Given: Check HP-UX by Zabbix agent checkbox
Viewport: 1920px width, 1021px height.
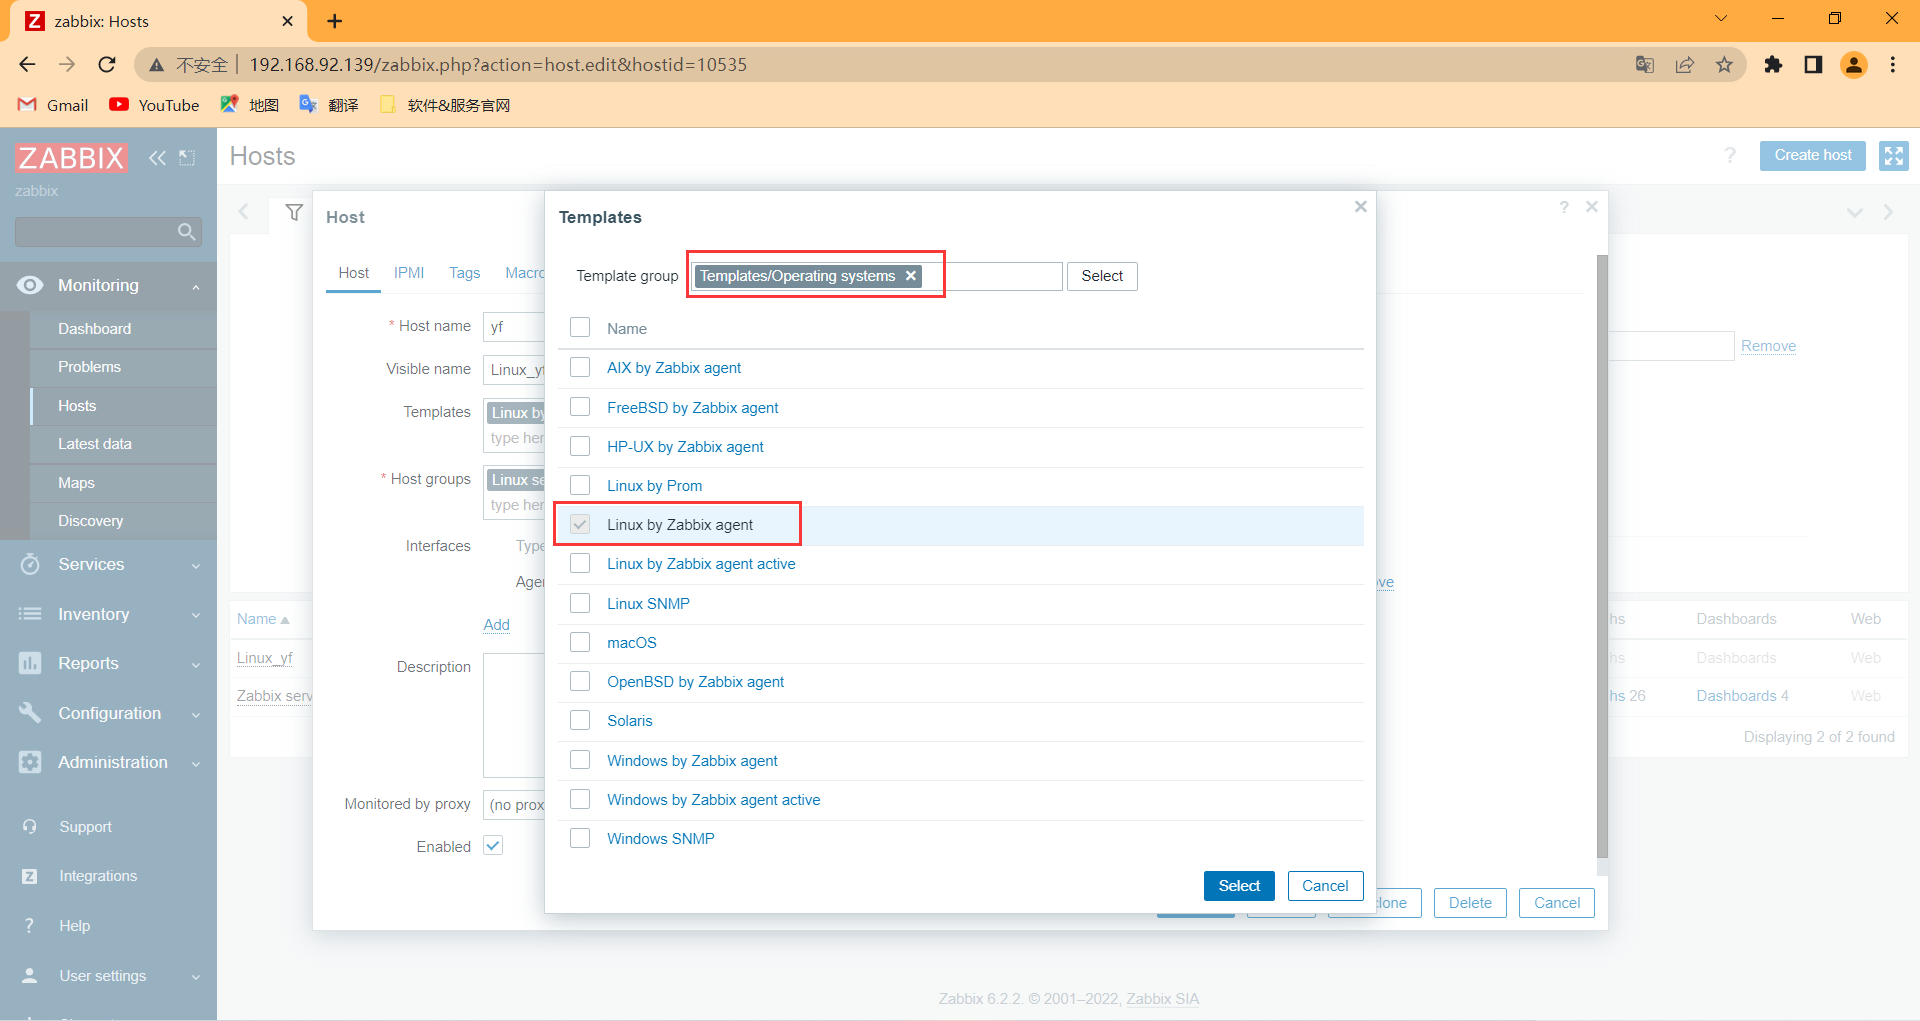Looking at the screenshot, I should 580,446.
